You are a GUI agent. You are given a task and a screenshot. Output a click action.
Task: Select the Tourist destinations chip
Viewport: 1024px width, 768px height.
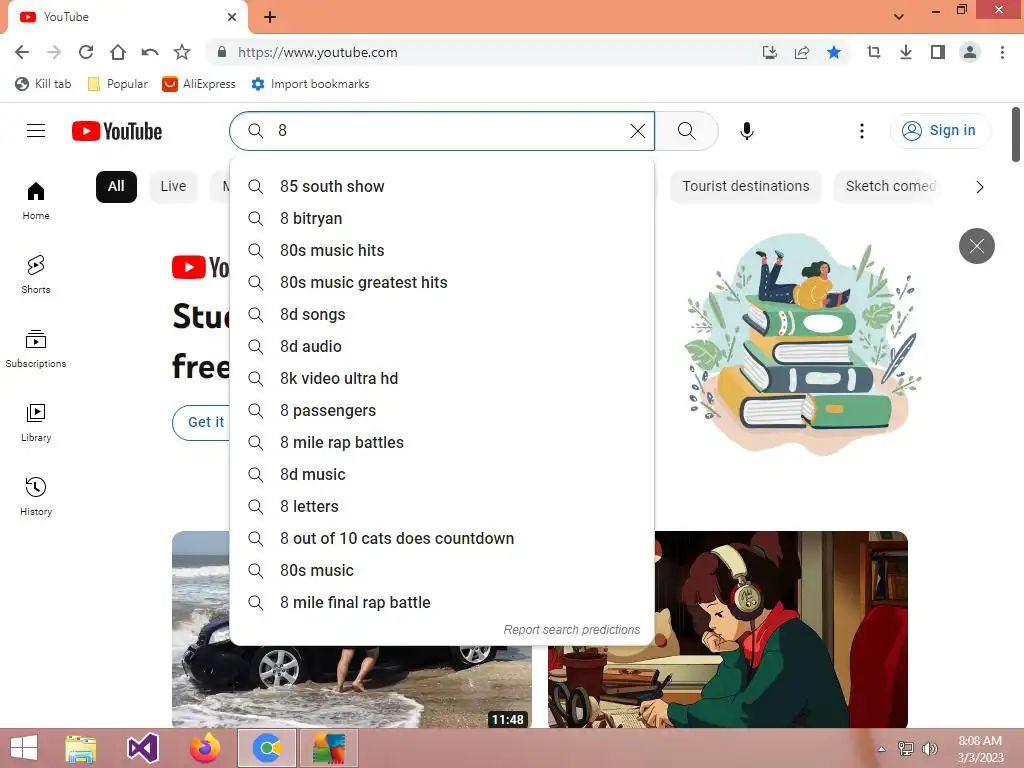point(746,187)
